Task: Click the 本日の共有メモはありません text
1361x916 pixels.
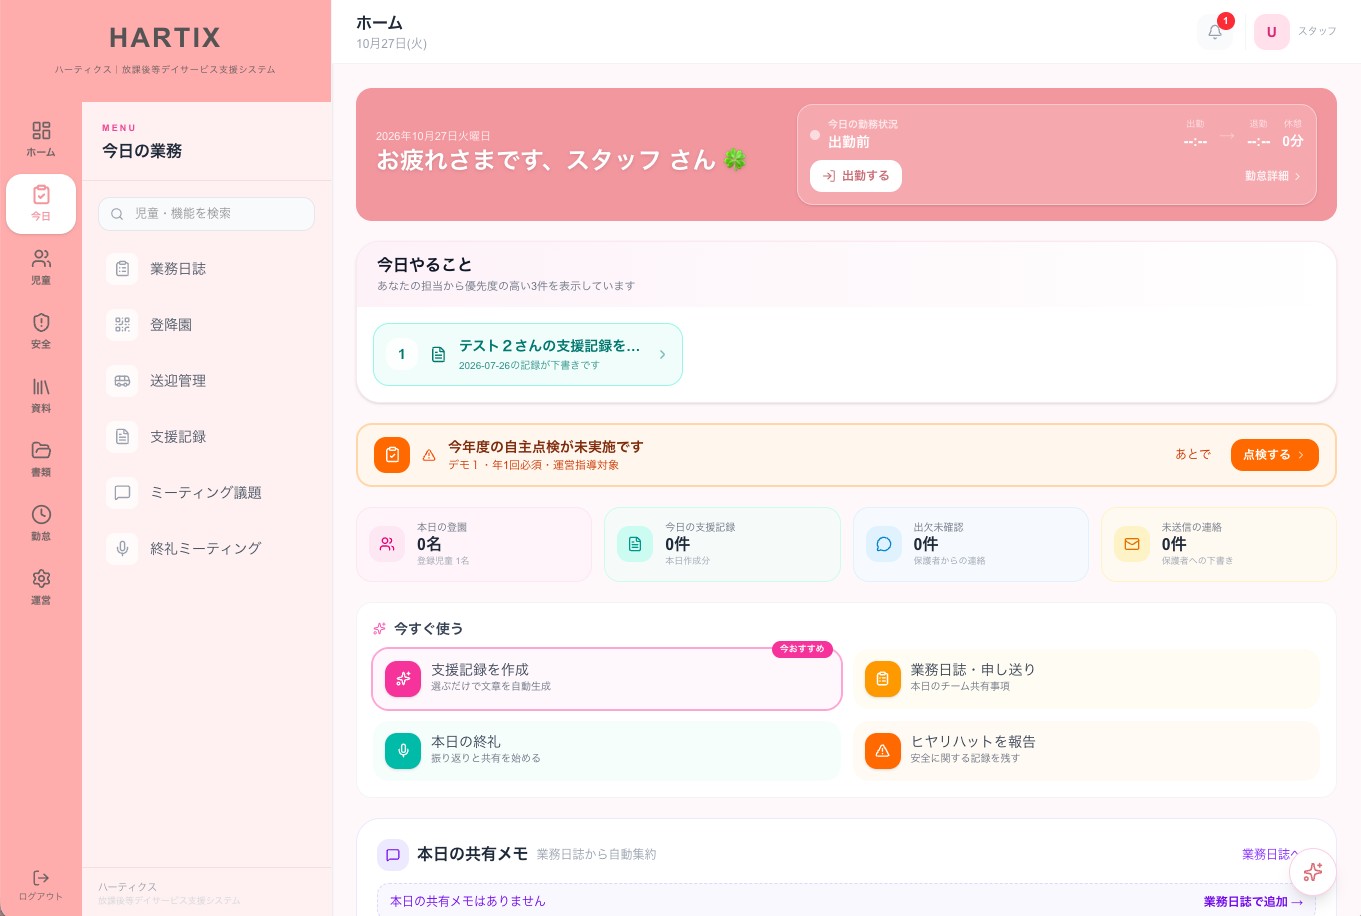Action: (468, 902)
